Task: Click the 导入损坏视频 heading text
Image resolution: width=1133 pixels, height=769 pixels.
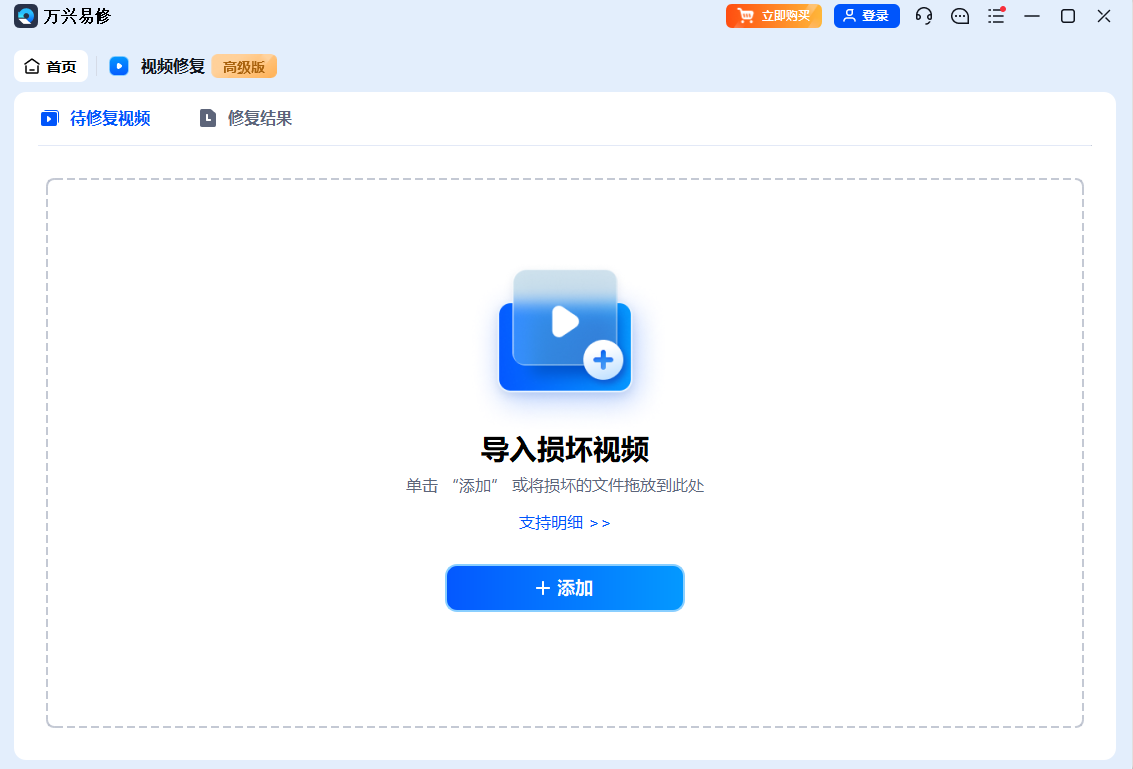Action: pyautogui.click(x=565, y=450)
